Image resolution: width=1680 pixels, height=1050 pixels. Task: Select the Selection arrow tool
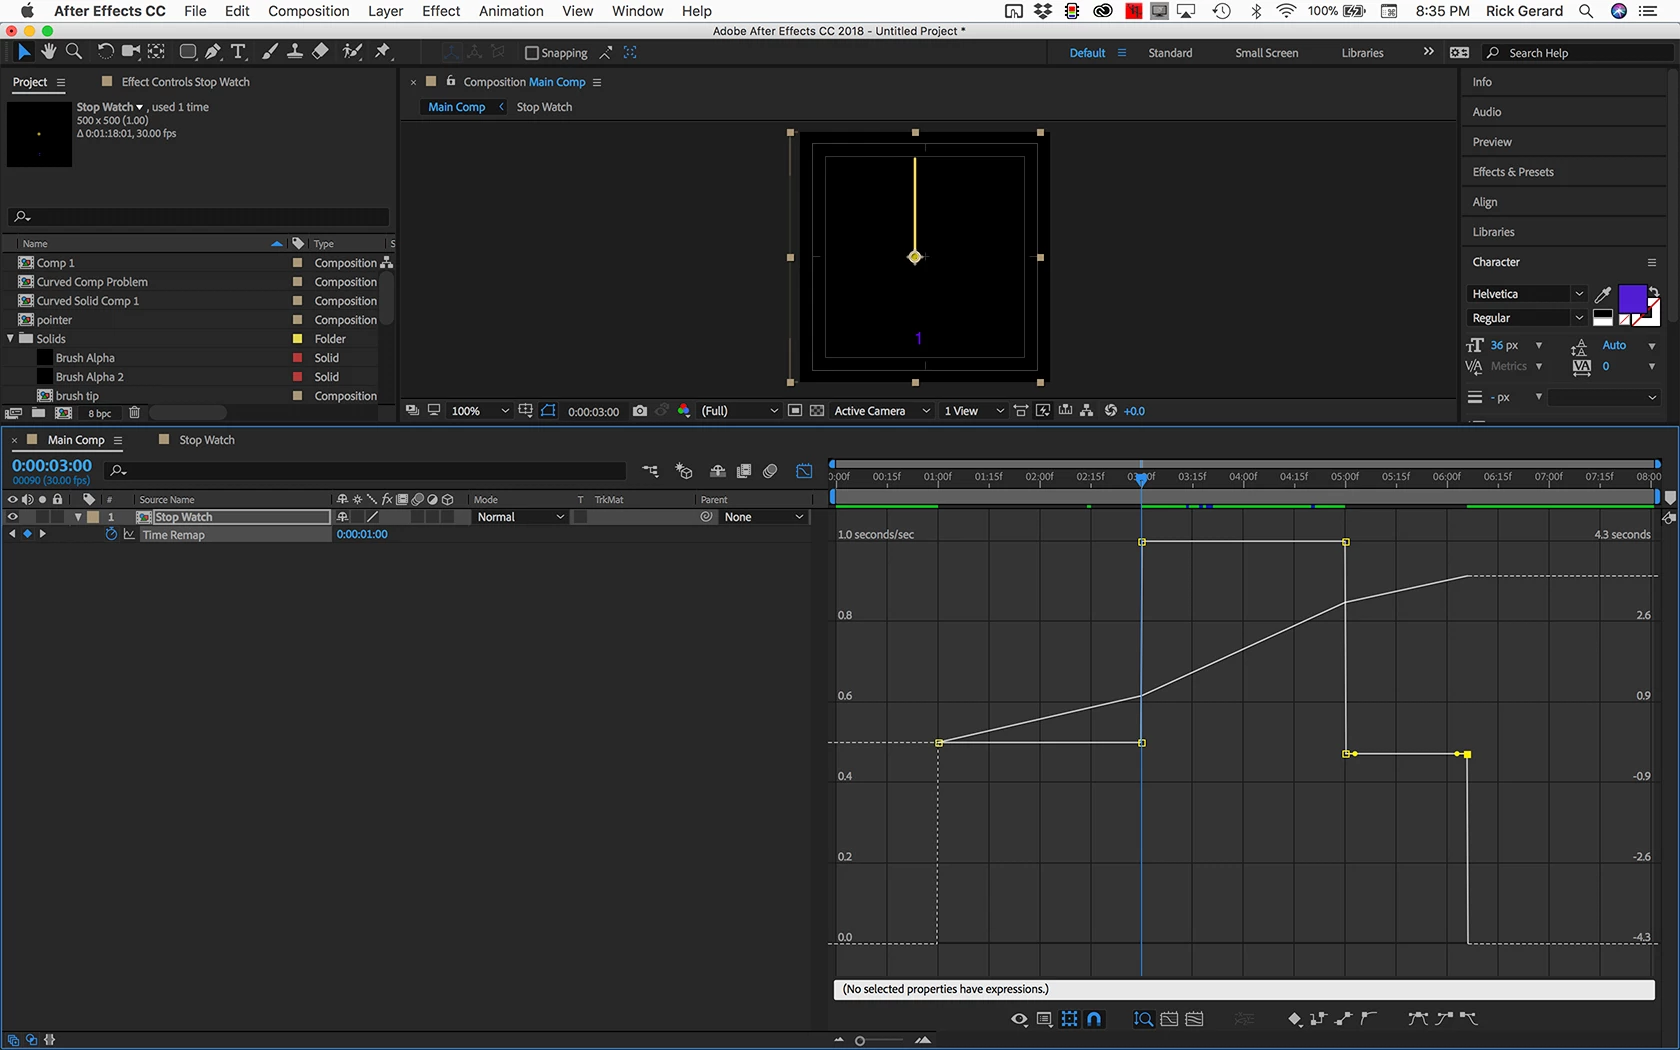[24, 52]
